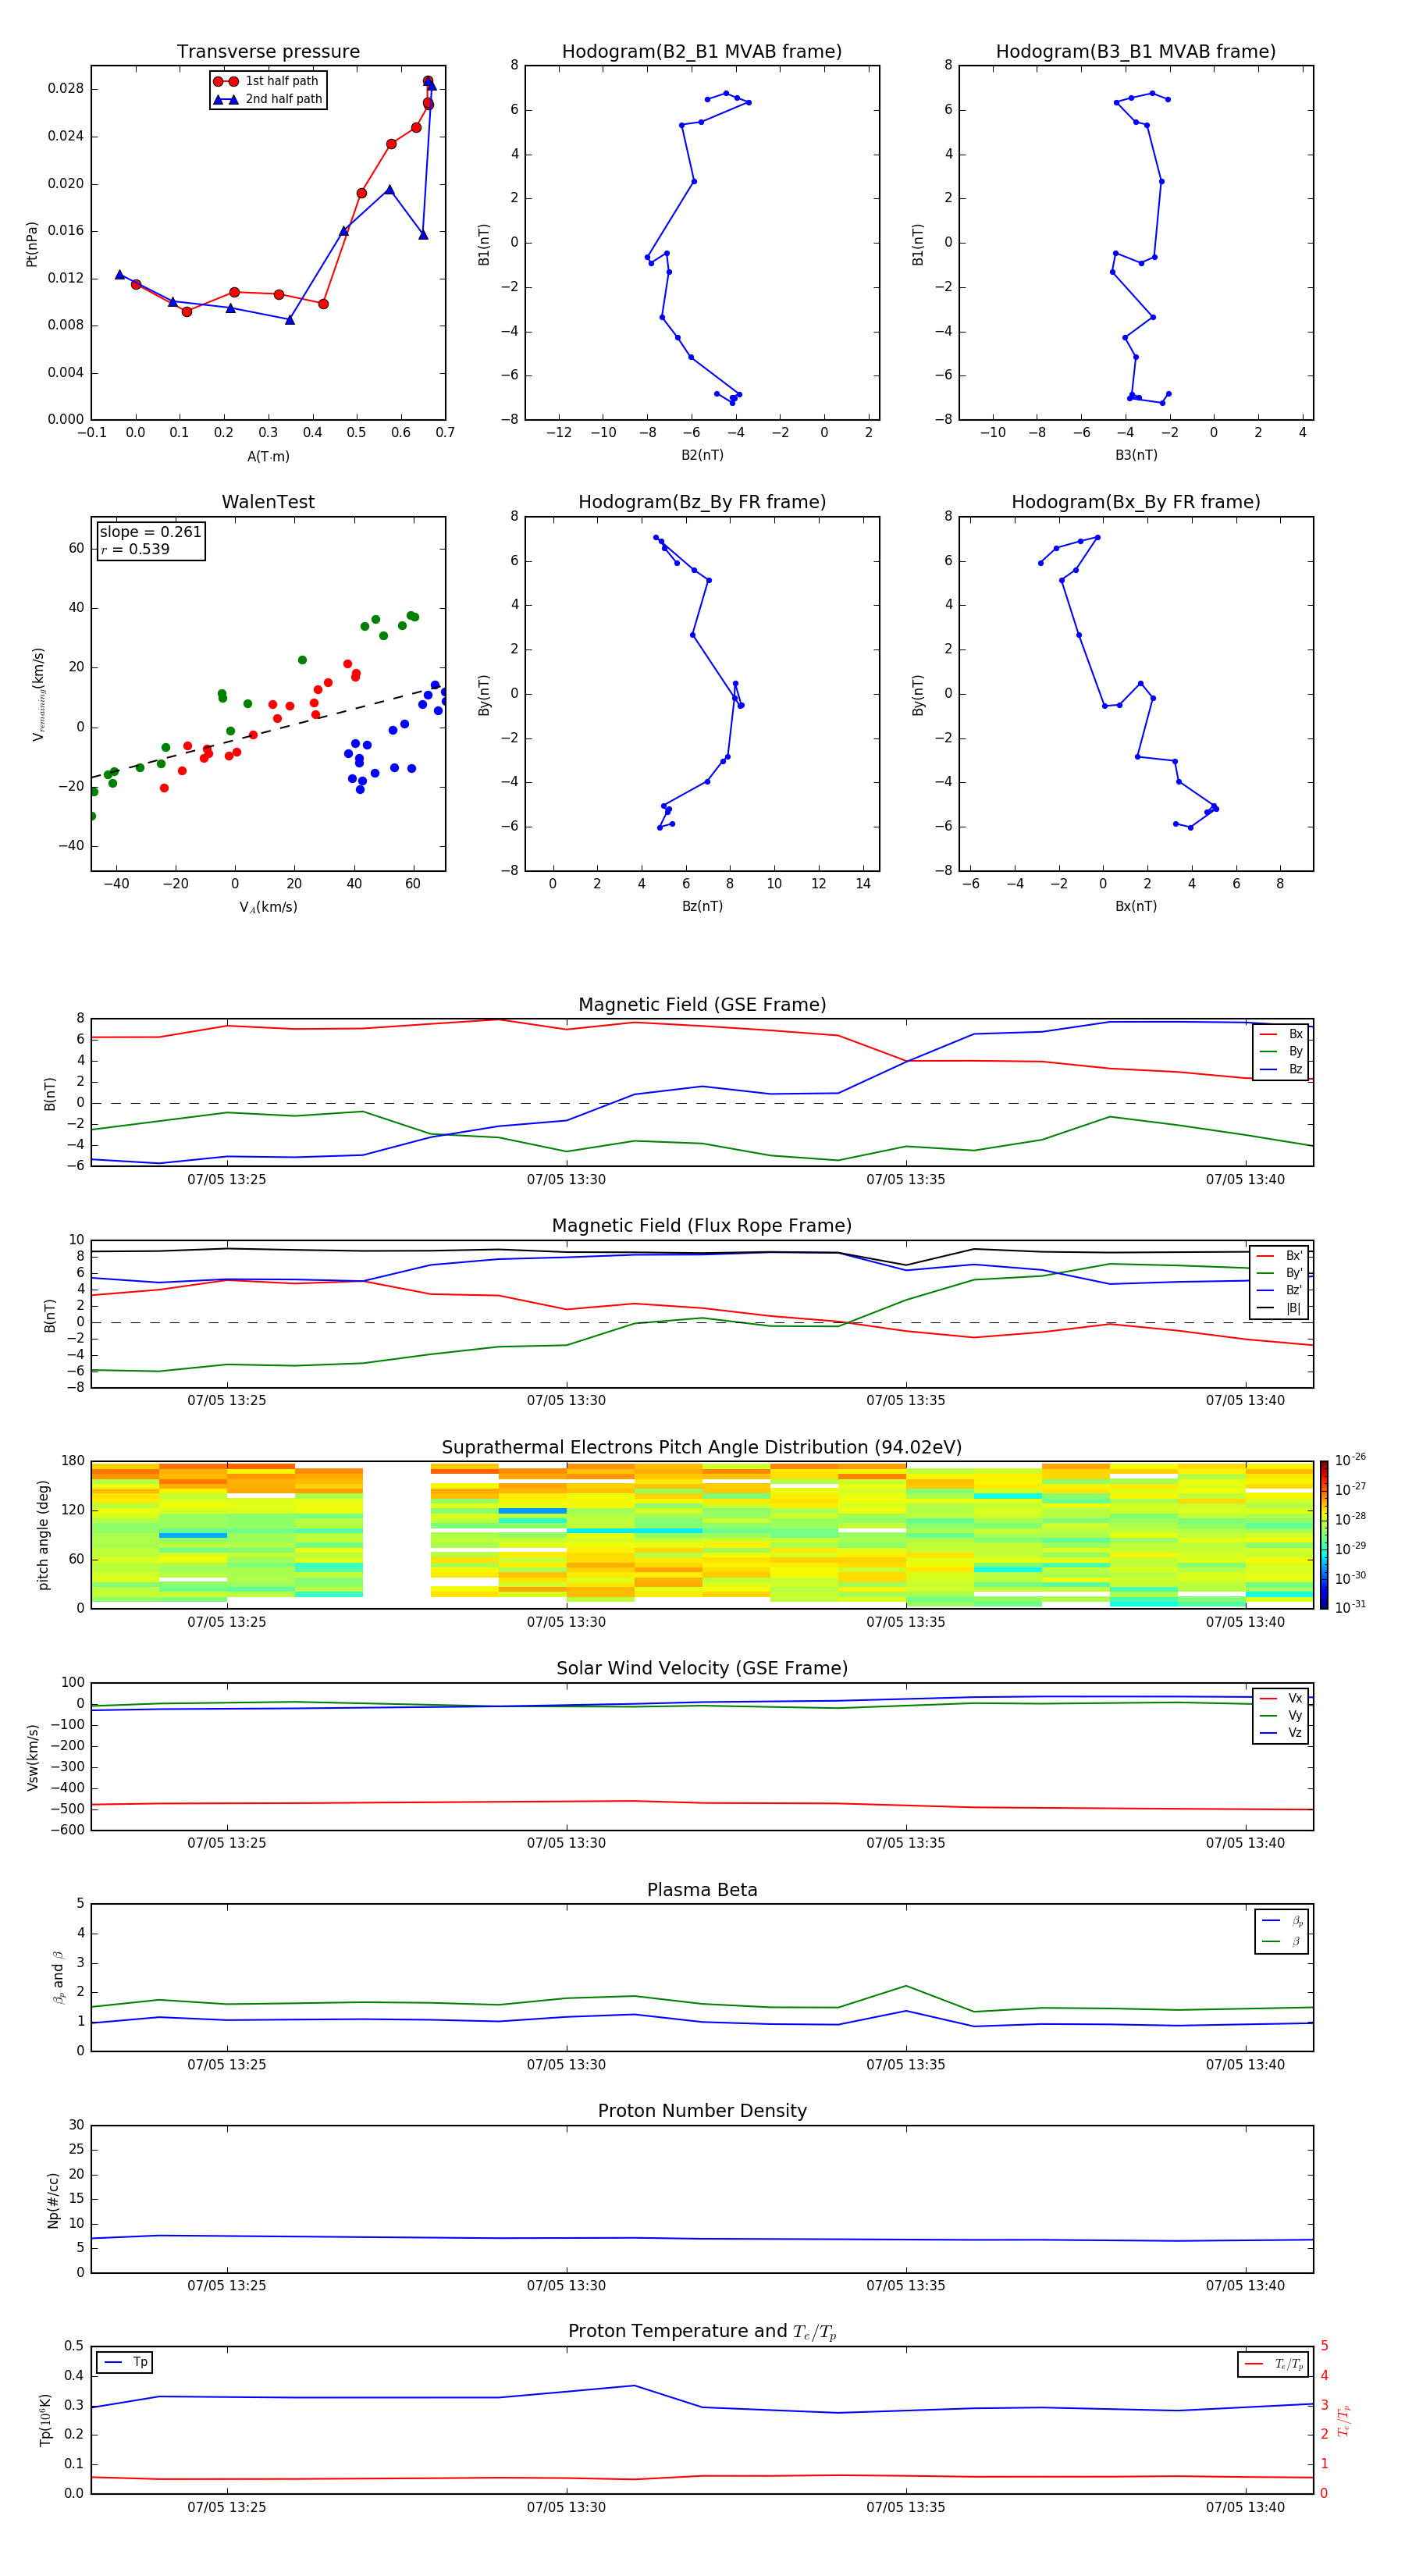Click "07/05 13:40" tick under GSE magnetic field plot
The width and height of the screenshot is (1405, 2576).
coord(1245,1180)
